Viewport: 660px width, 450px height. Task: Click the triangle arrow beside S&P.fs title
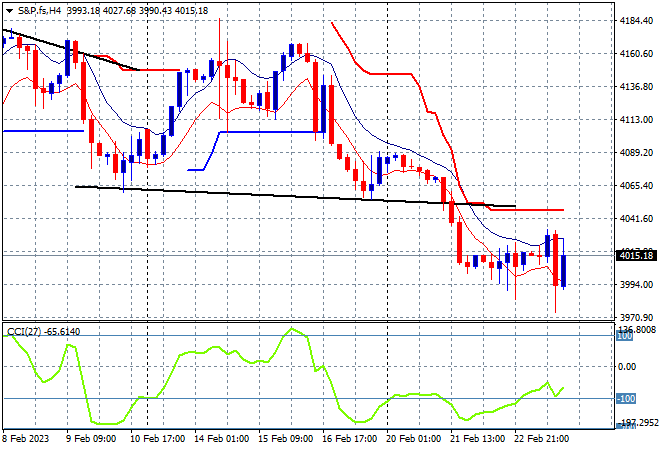pyautogui.click(x=9, y=11)
